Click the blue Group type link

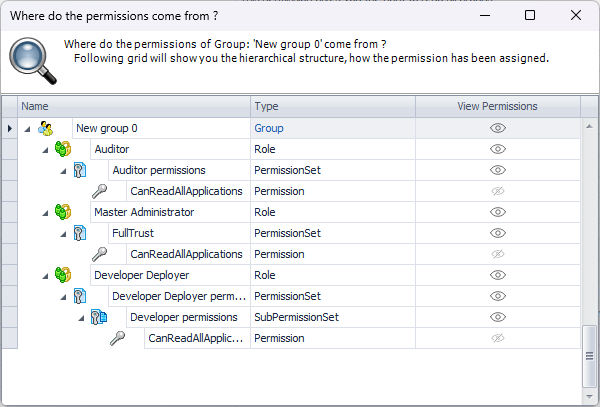(x=269, y=128)
